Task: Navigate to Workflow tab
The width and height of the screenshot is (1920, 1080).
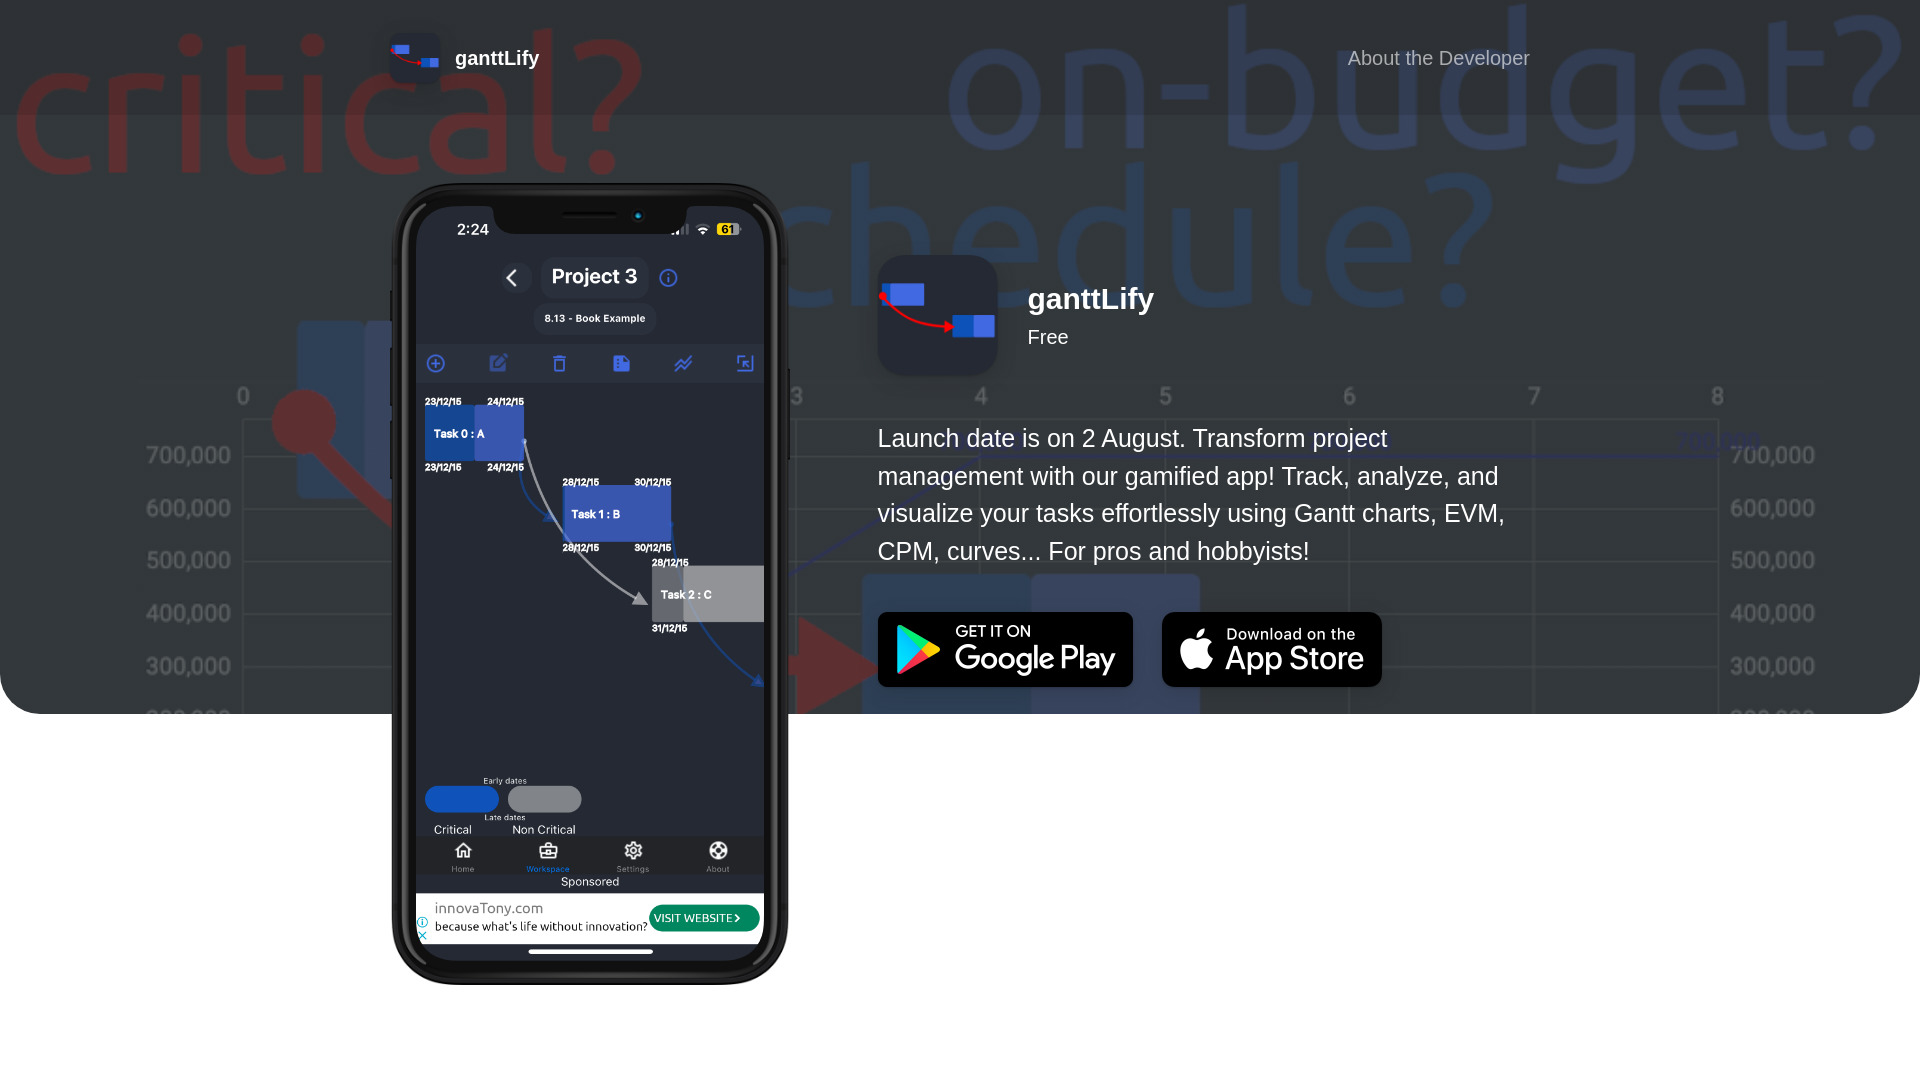Action: pyautogui.click(x=547, y=856)
